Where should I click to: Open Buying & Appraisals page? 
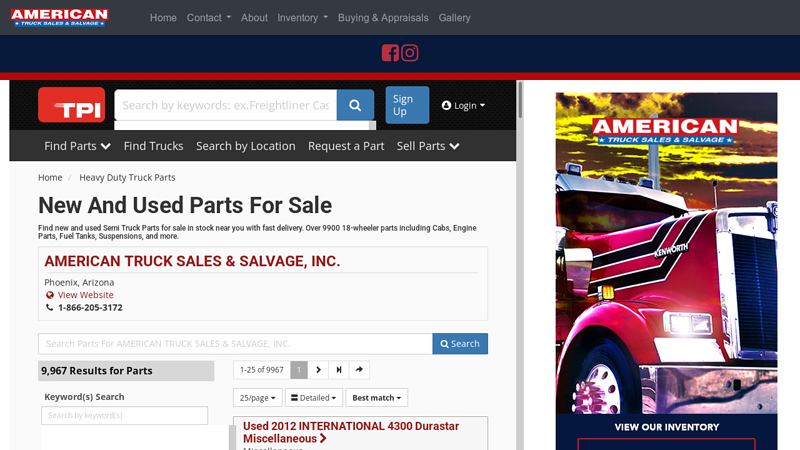383,18
